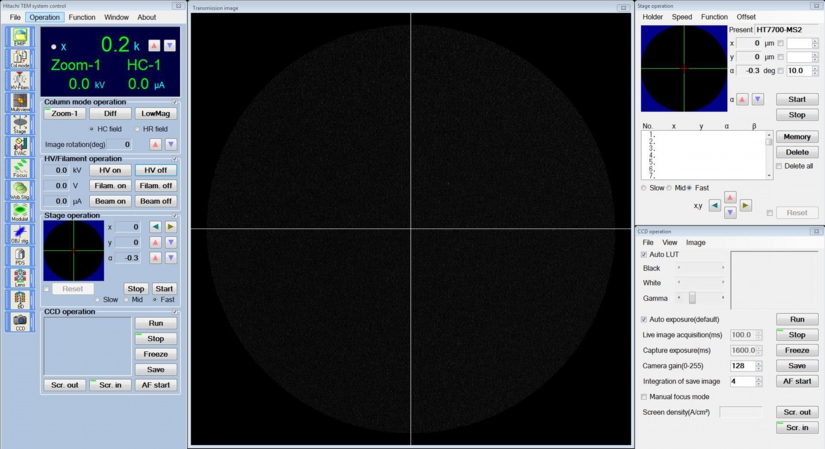Enable the Manual focus mode checkbox
Image resolution: width=825 pixels, height=449 pixels.
[643, 397]
